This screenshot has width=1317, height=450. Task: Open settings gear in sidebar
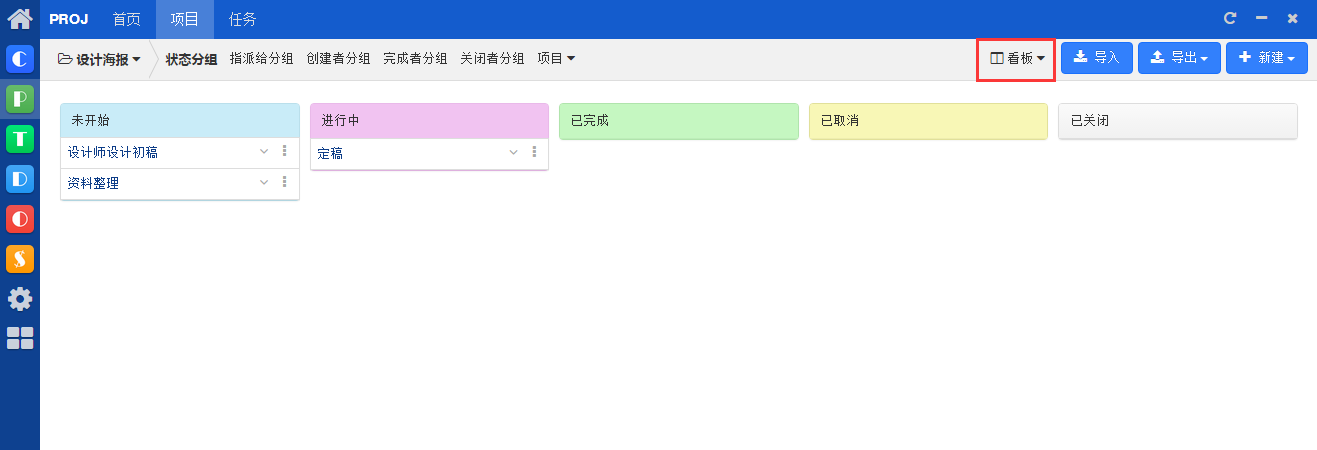(x=20, y=299)
